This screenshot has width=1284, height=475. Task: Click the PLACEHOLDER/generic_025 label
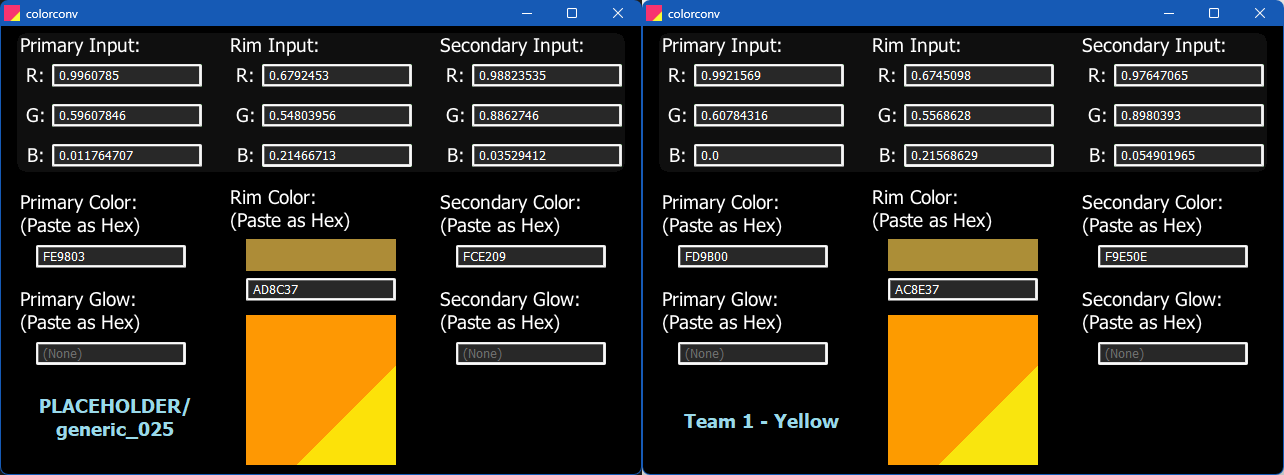(x=114, y=418)
